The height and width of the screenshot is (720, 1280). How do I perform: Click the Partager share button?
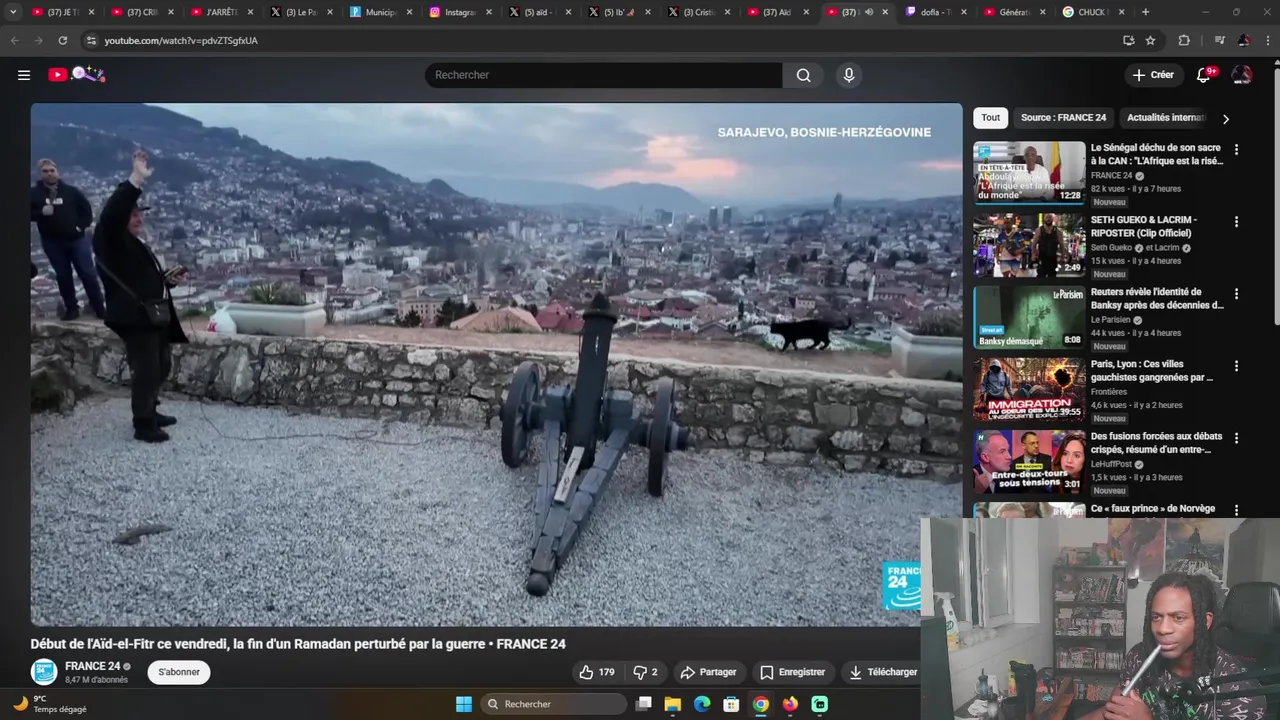[708, 672]
